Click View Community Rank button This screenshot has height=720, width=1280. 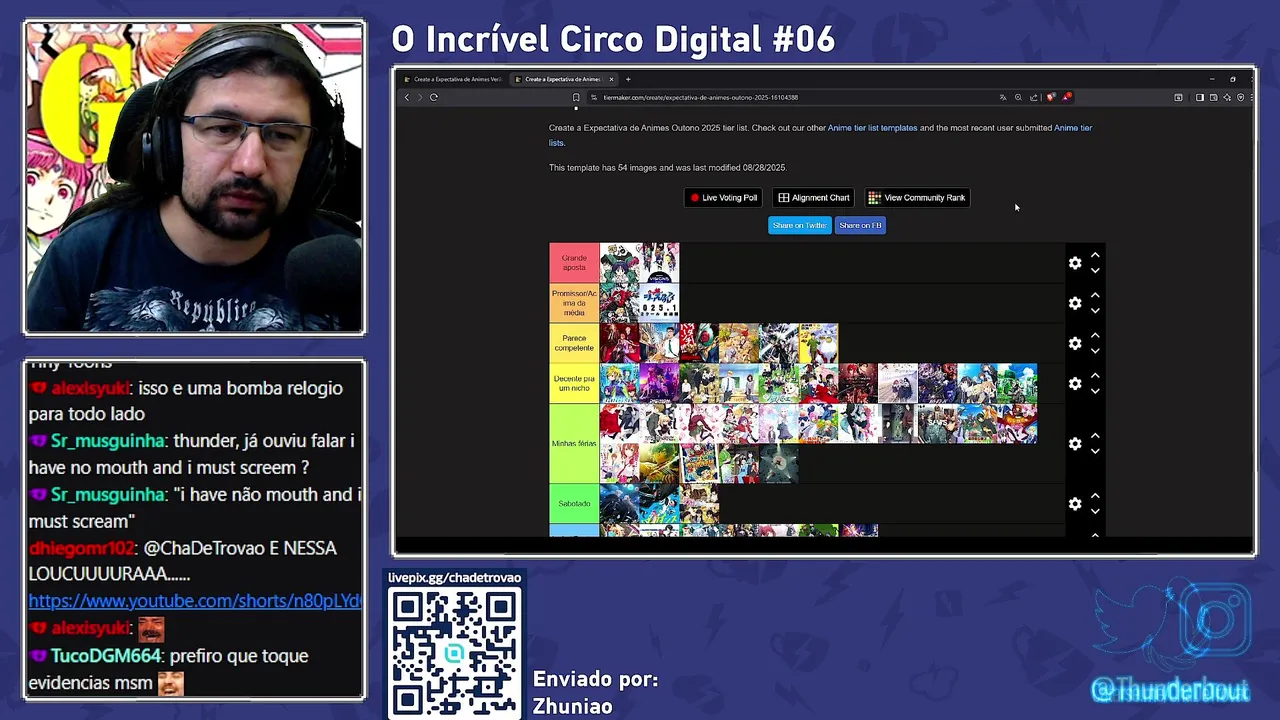[917, 198]
